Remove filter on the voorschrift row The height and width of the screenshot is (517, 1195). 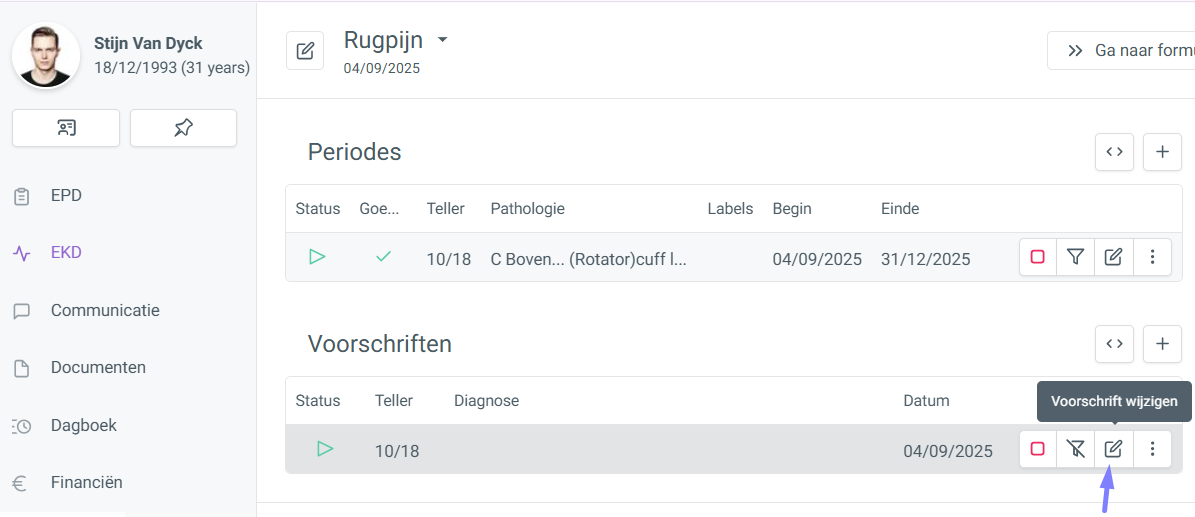point(1075,449)
